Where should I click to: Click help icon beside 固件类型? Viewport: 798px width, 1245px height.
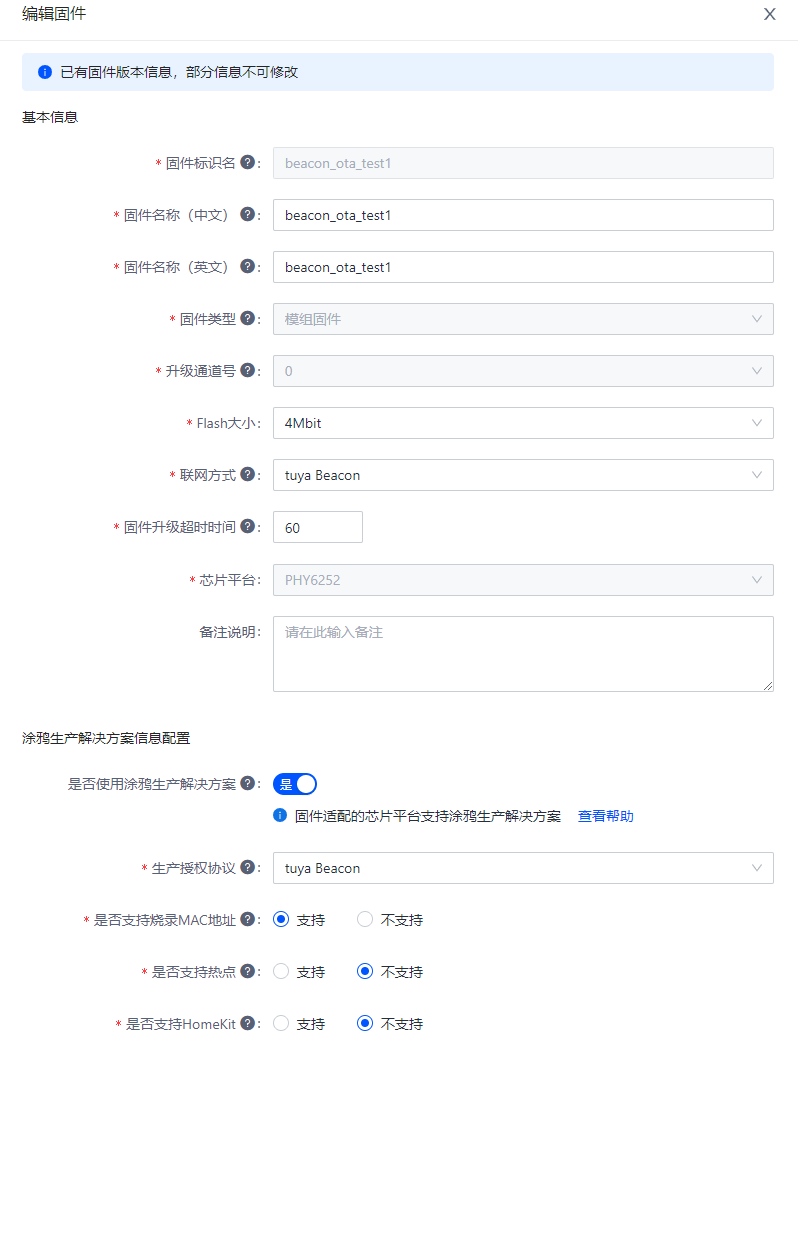(x=247, y=318)
